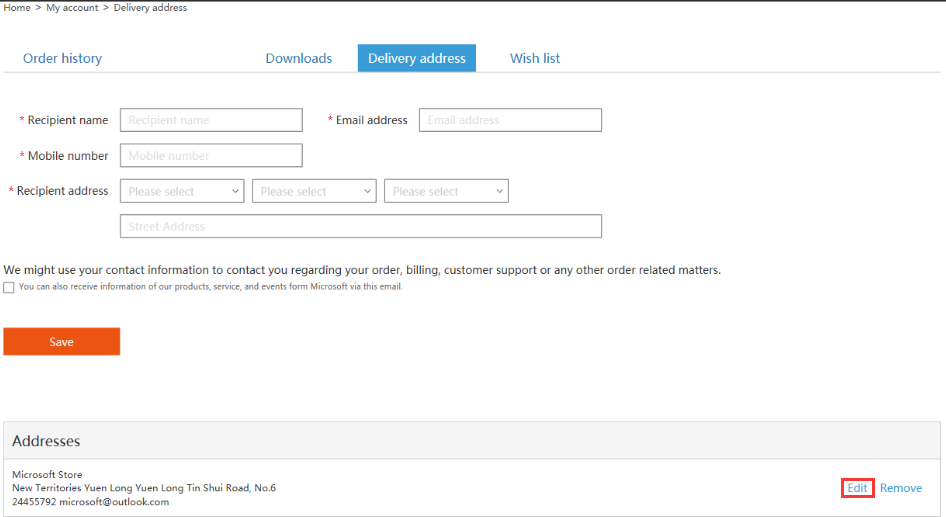Expand the first Recipient address dropdown
The height and width of the screenshot is (517, 946).
pyautogui.click(x=182, y=191)
